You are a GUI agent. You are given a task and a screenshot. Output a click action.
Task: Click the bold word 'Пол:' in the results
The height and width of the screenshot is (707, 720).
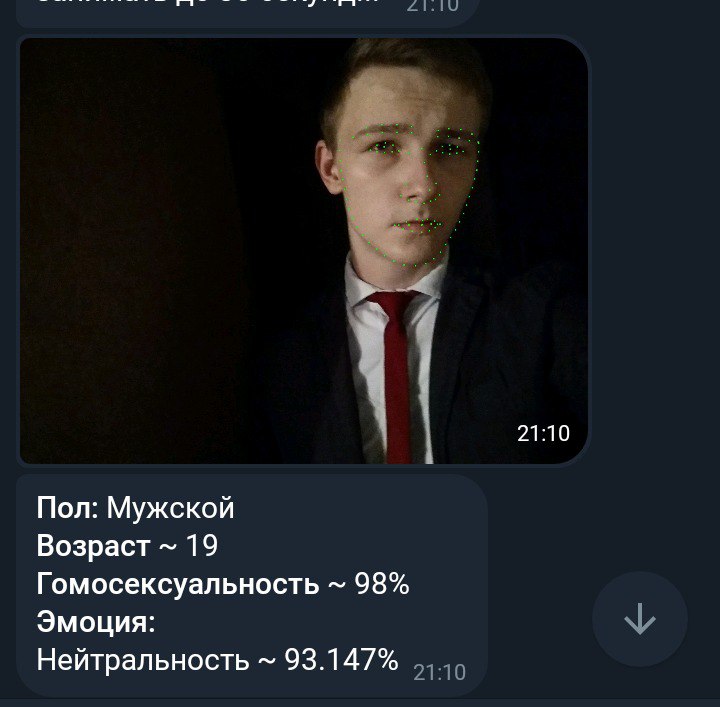point(68,508)
